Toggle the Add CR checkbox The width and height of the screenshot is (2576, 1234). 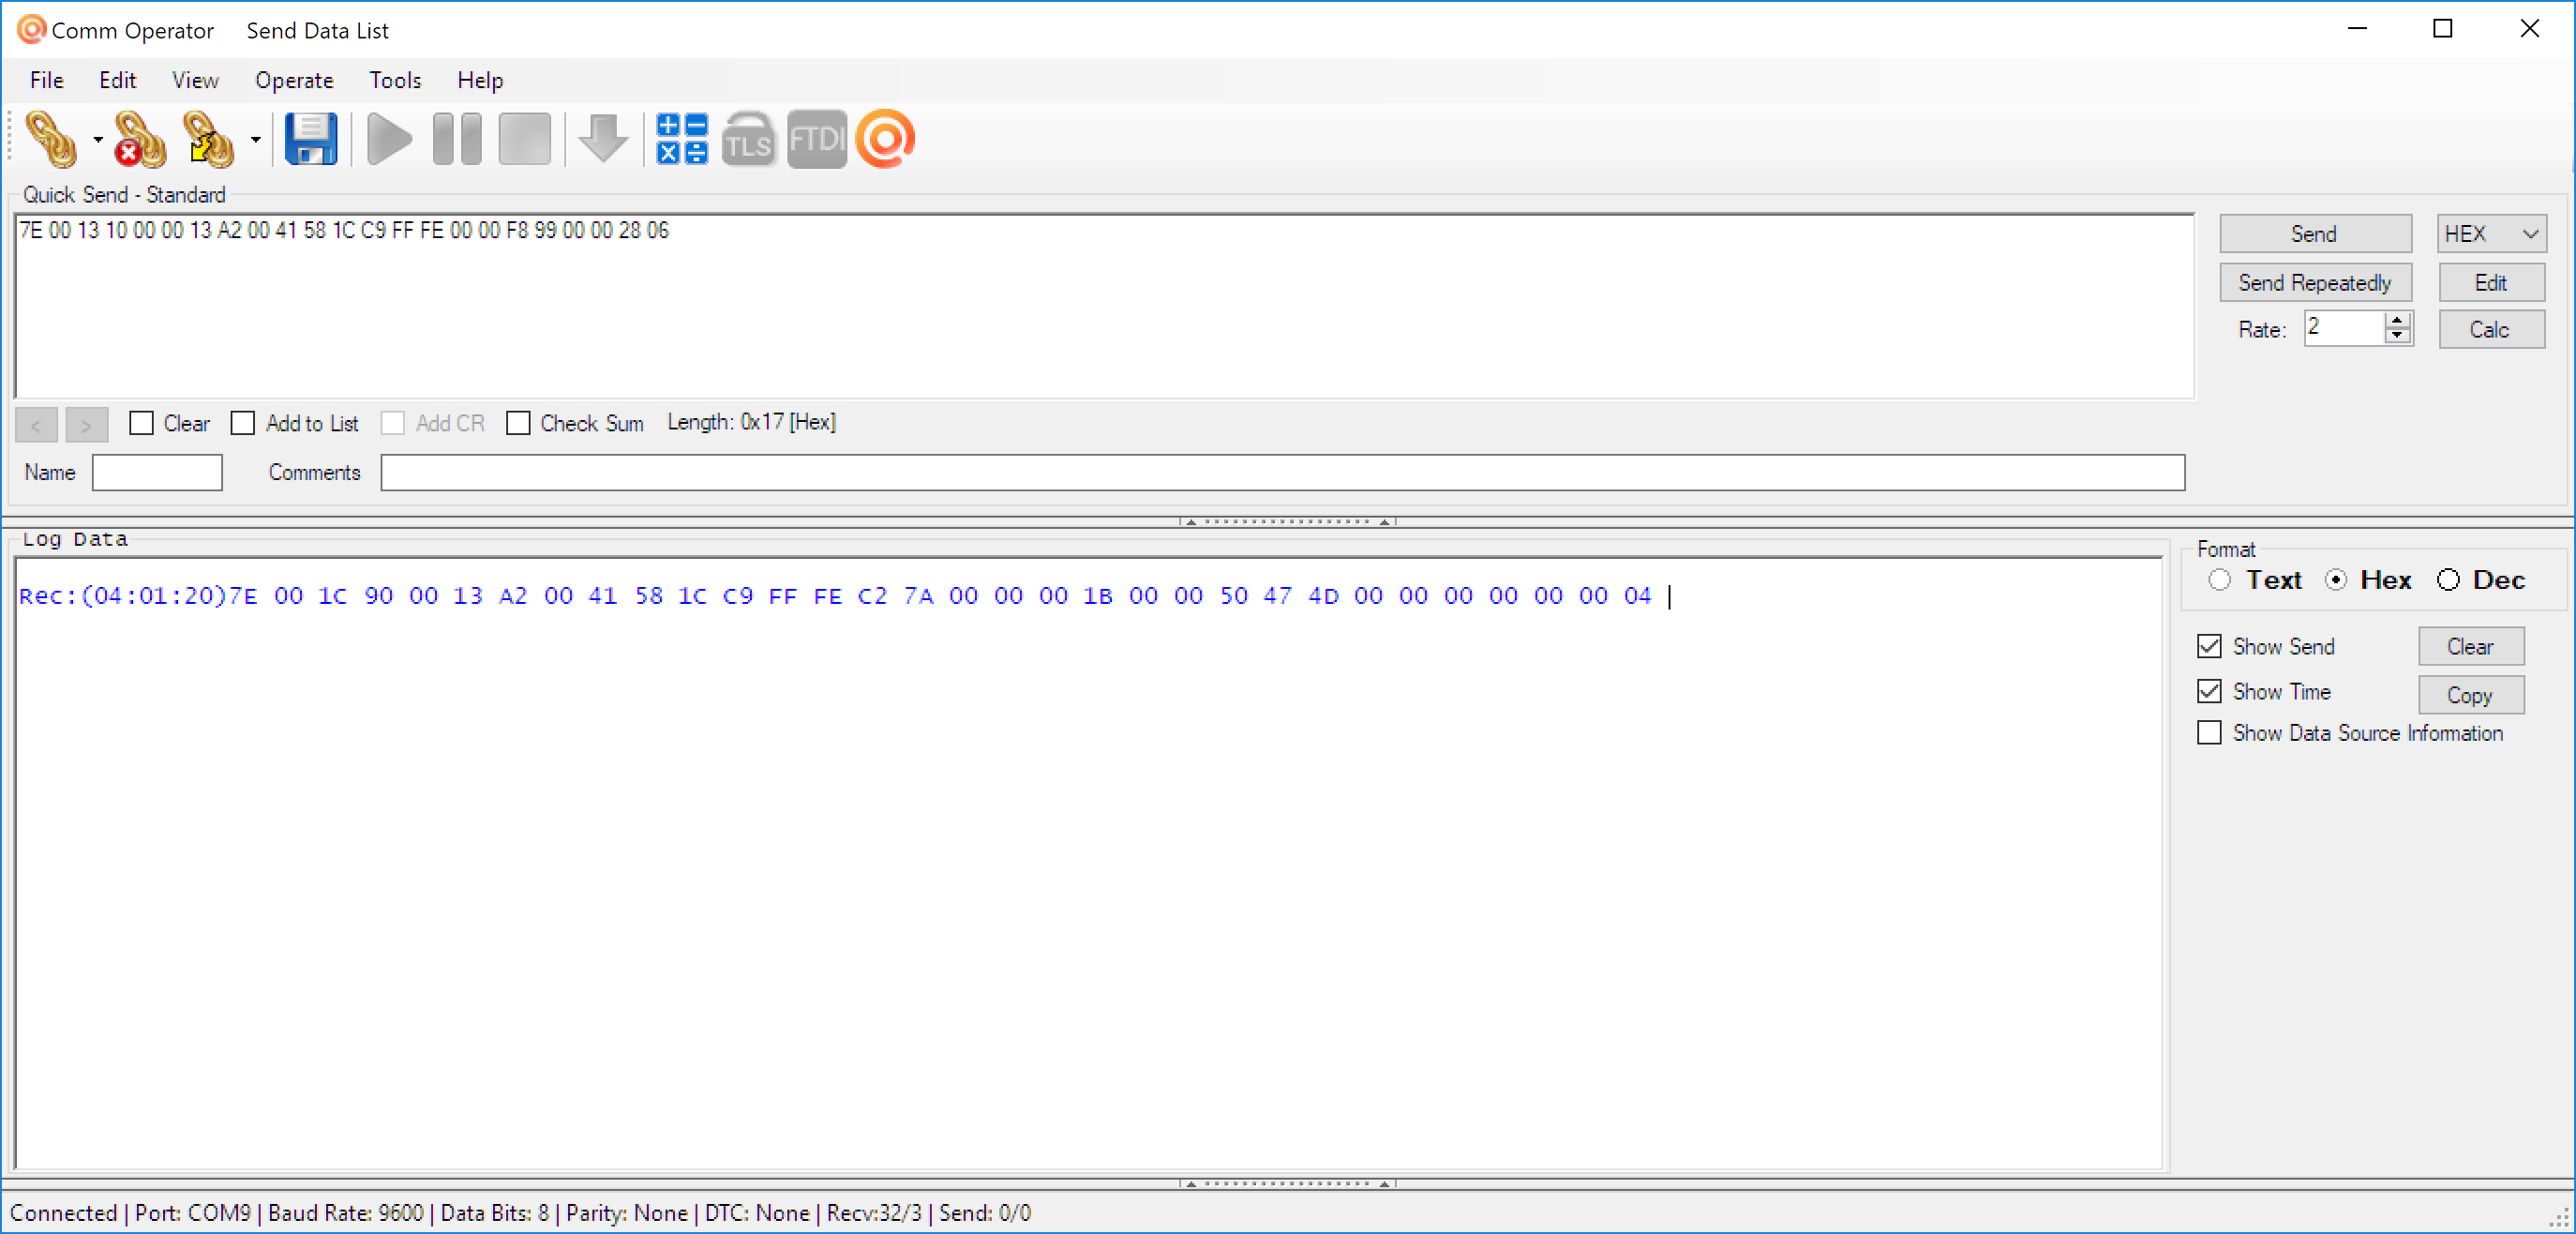tap(393, 423)
